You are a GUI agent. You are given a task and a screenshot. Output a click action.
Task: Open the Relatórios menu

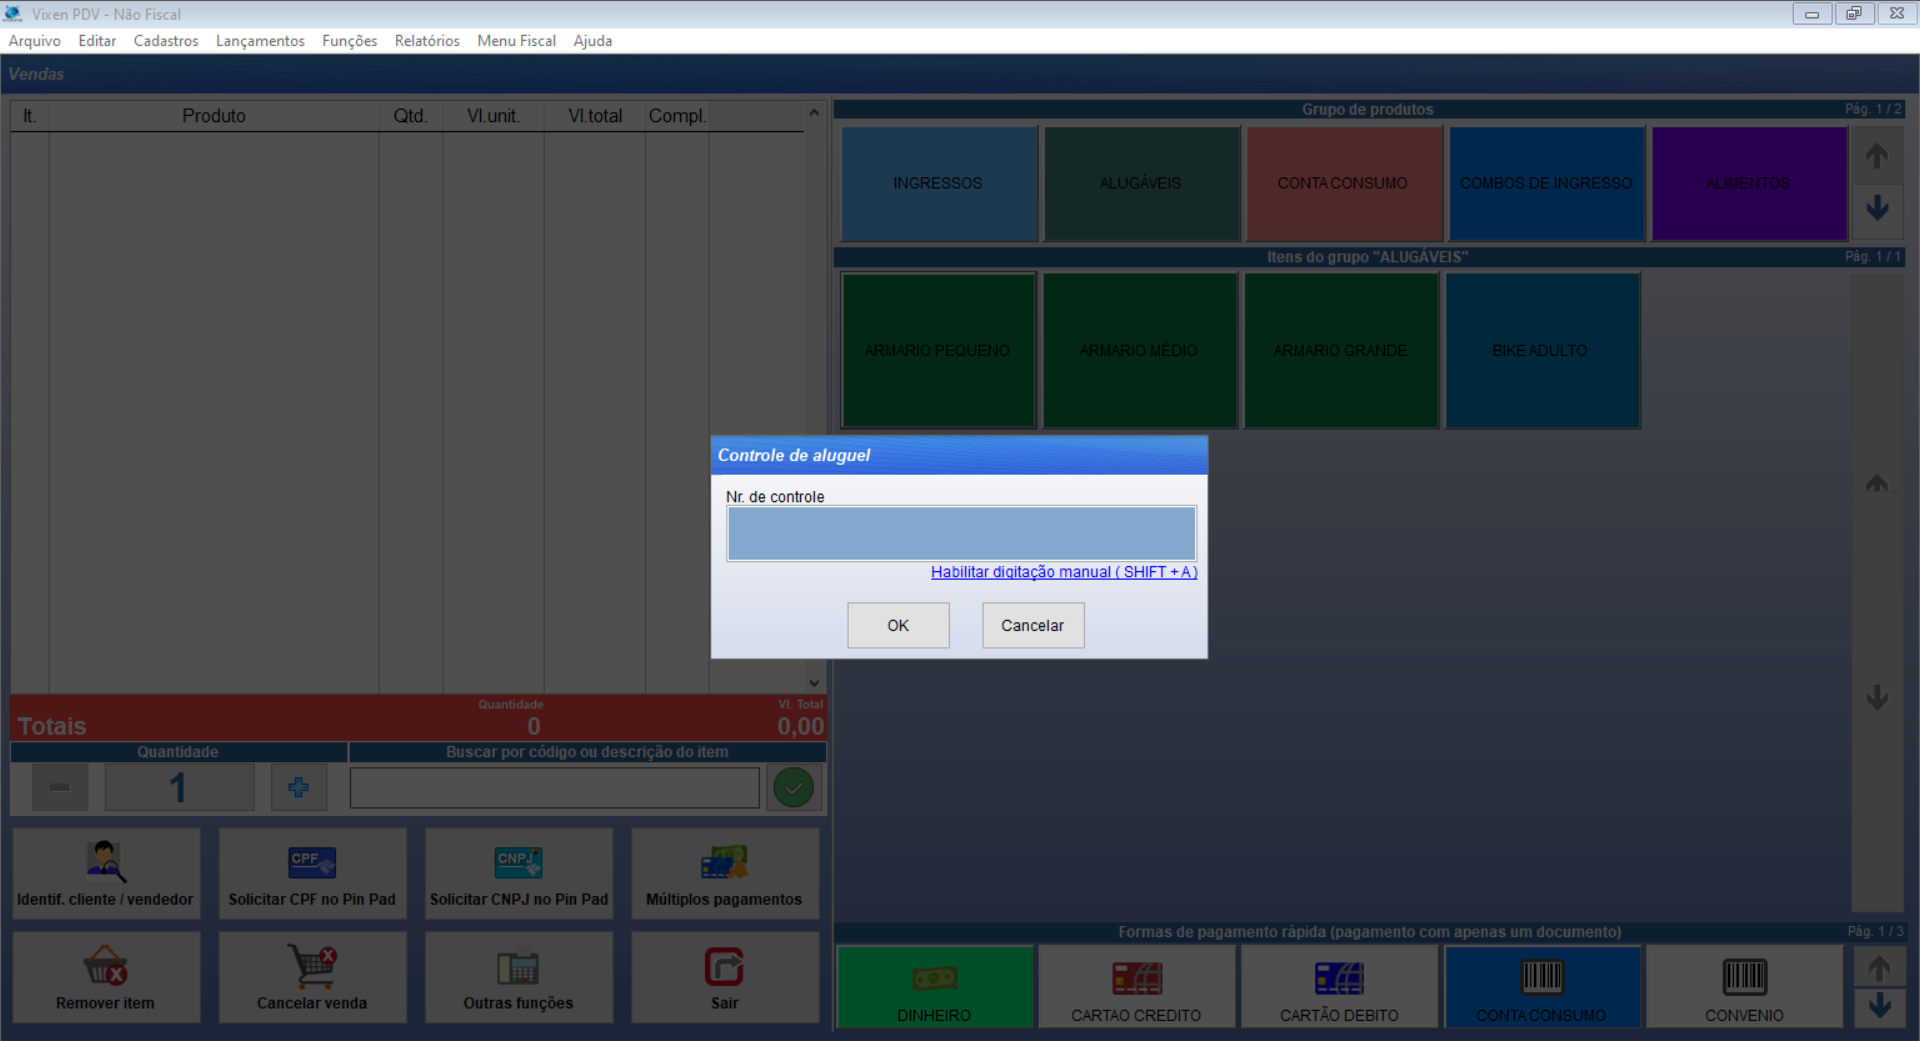point(427,41)
